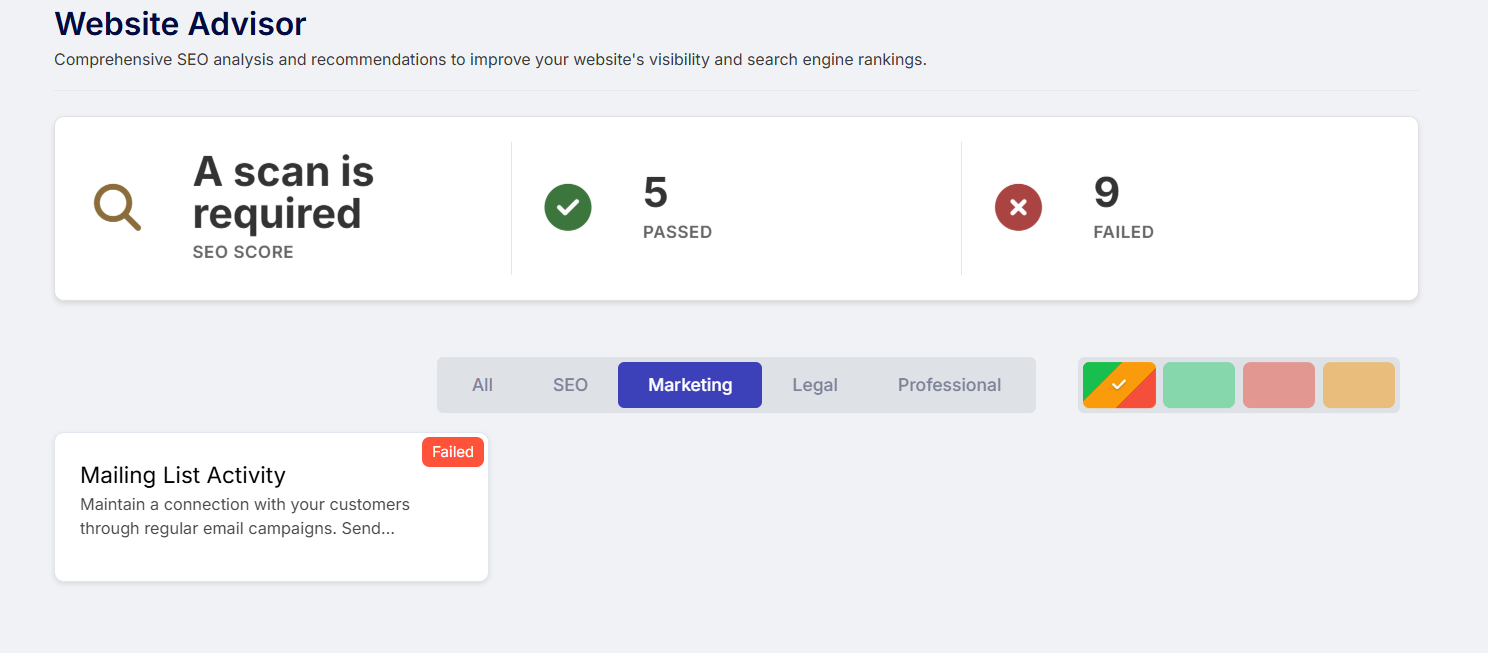
Task: Click the 5 Passed count
Action: (x=655, y=193)
